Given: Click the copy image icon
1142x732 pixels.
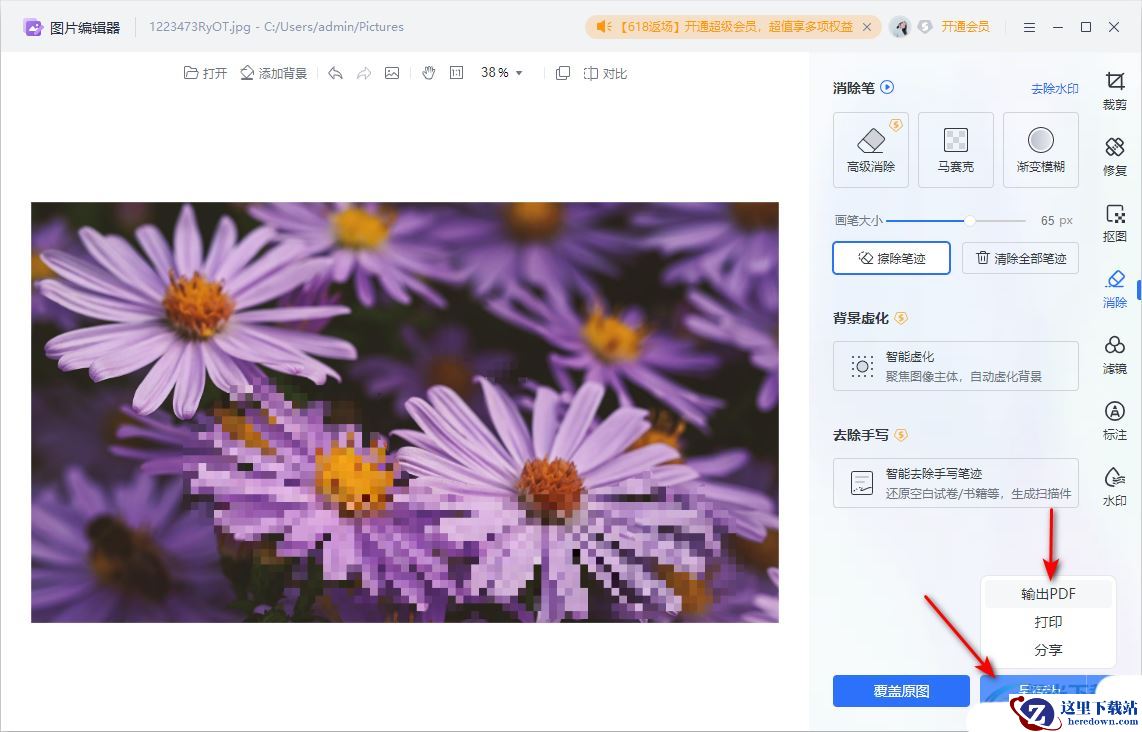Looking at the screenshot, I should coord(563,73).
